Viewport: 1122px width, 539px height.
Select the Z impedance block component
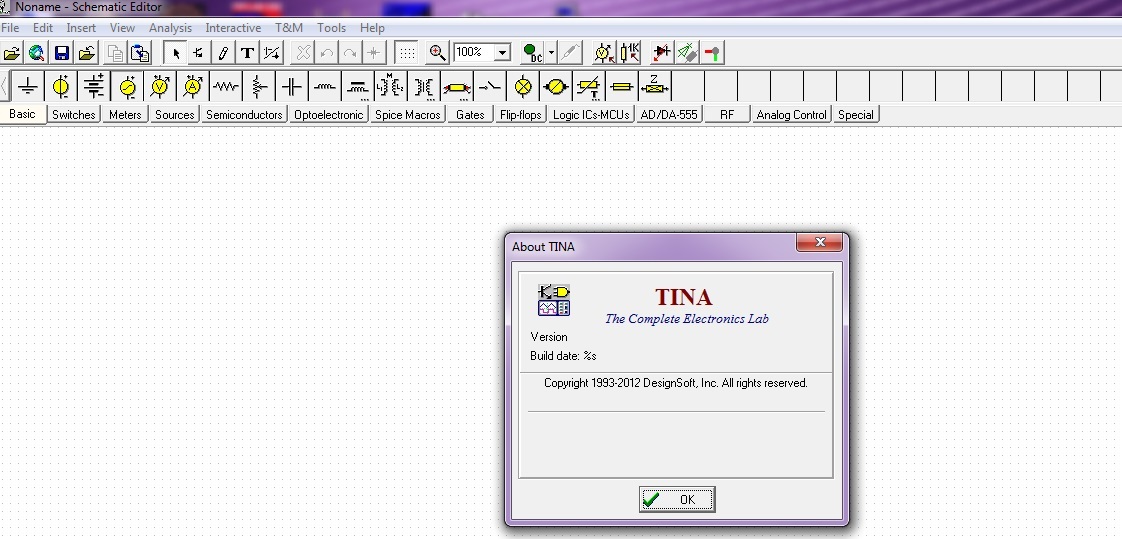pos(655,87)
